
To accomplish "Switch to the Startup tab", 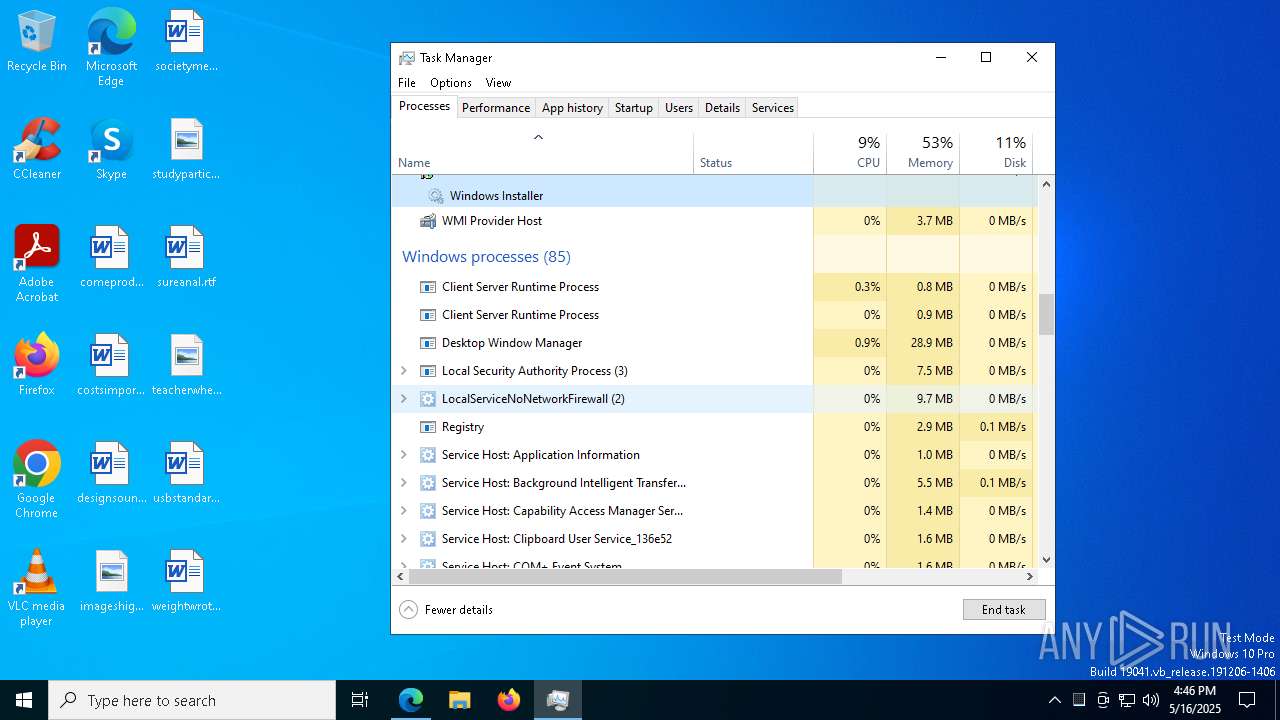I will pyautogui.click(x=634, y=108).
